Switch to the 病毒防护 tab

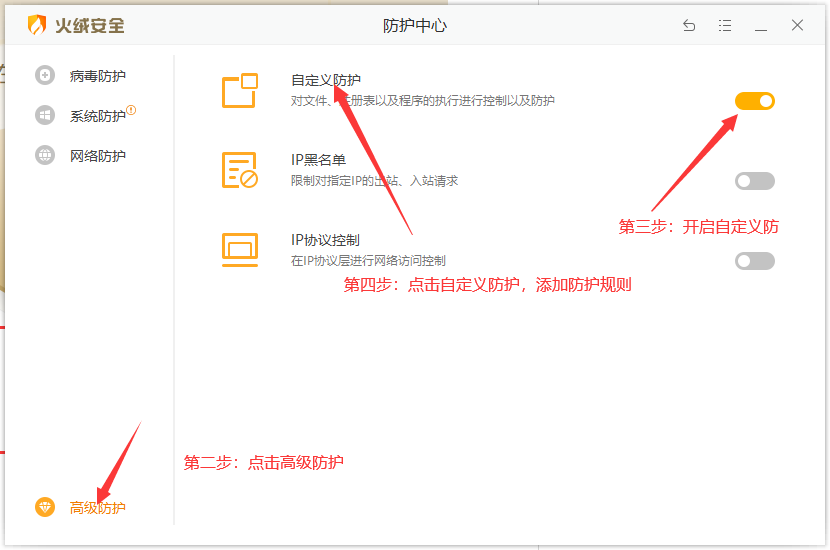(x=98, y=76)
